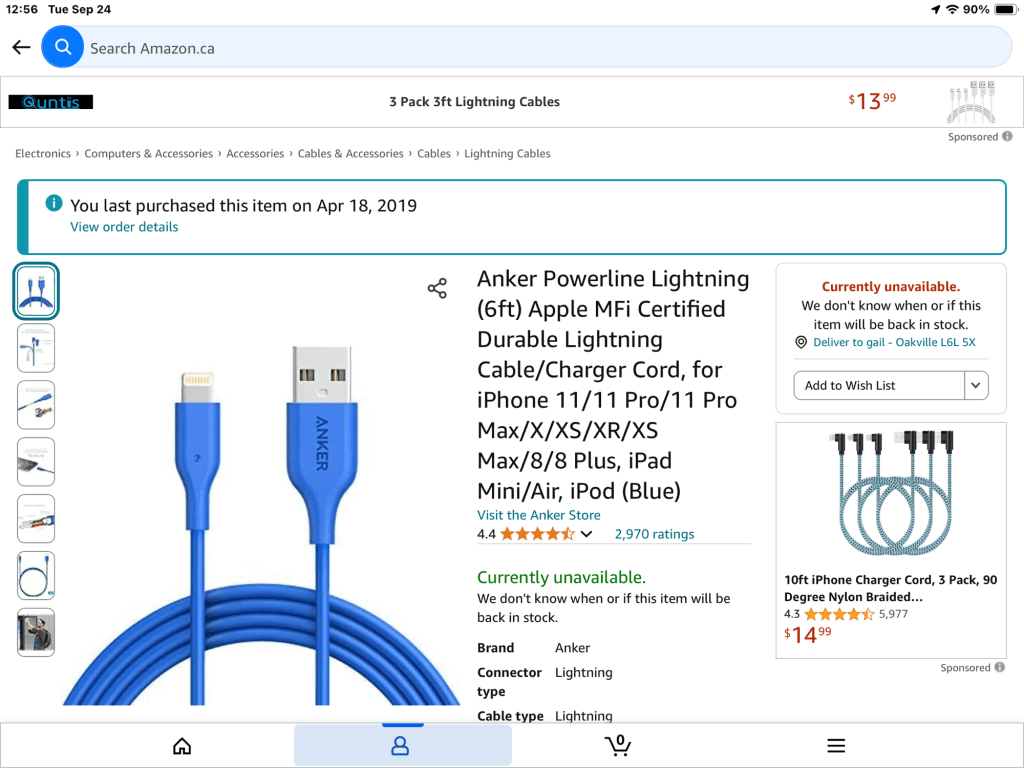This screenshot has width=1024, height=768.
Task: Open the 2,970 ratings link
Action: tap(654, 534)
